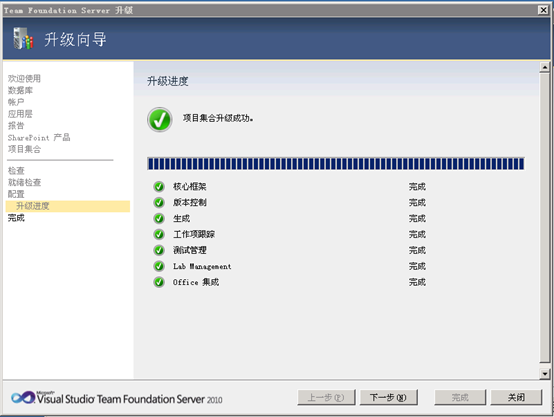Select 完成 step in sidebar
The height and width of the screenshot is (417, 554).
click(x=16, y=218)
